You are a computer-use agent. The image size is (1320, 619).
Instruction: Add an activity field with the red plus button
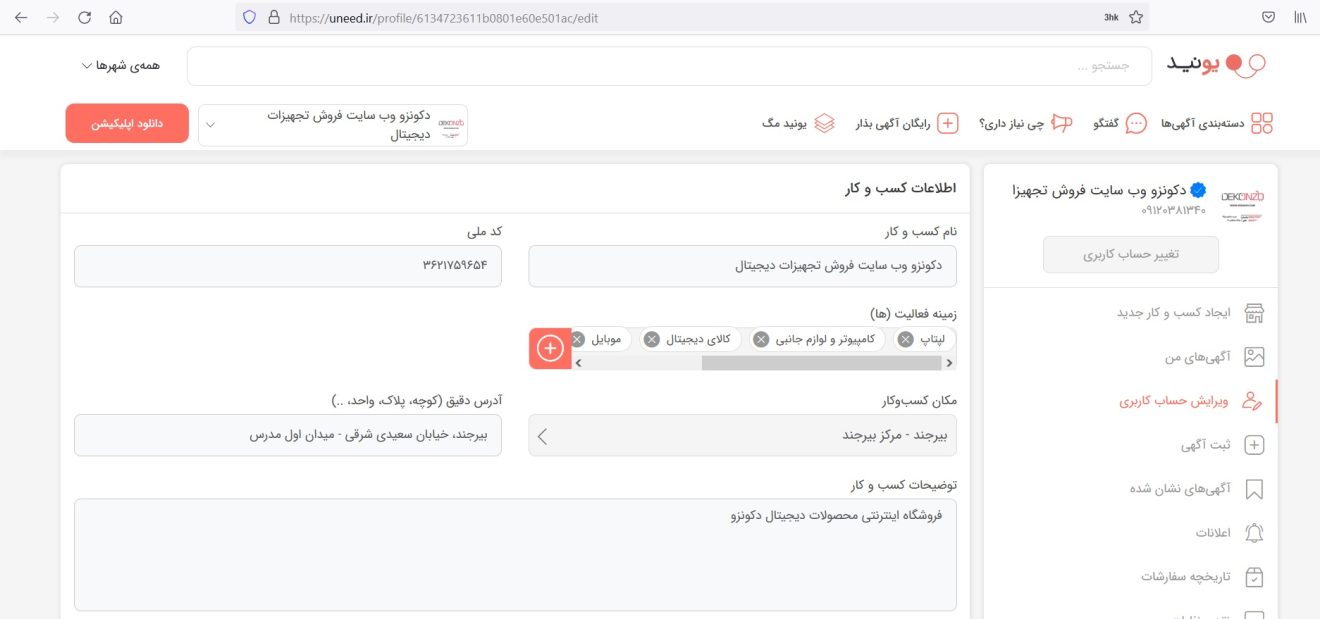550,348
